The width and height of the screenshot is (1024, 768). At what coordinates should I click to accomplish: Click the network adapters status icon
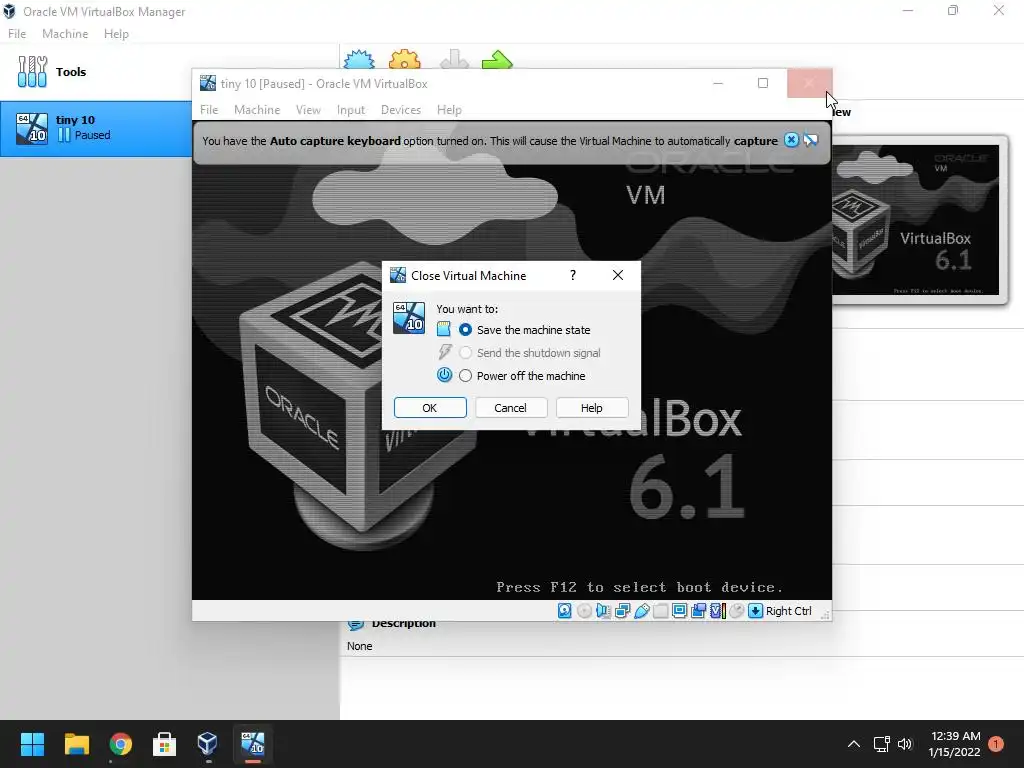pyautogui.click(x=622, y=611)
